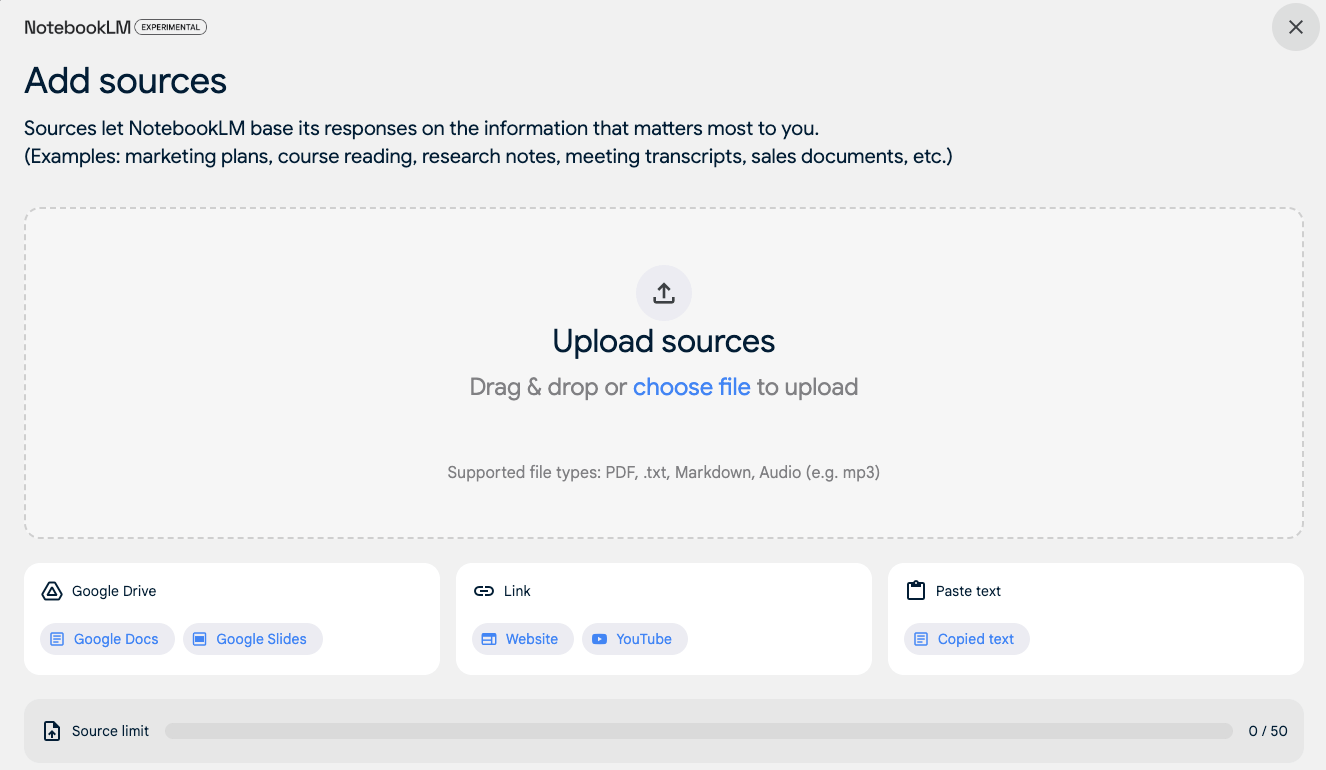Click the Paste text clipboard icon

(916, 591)
